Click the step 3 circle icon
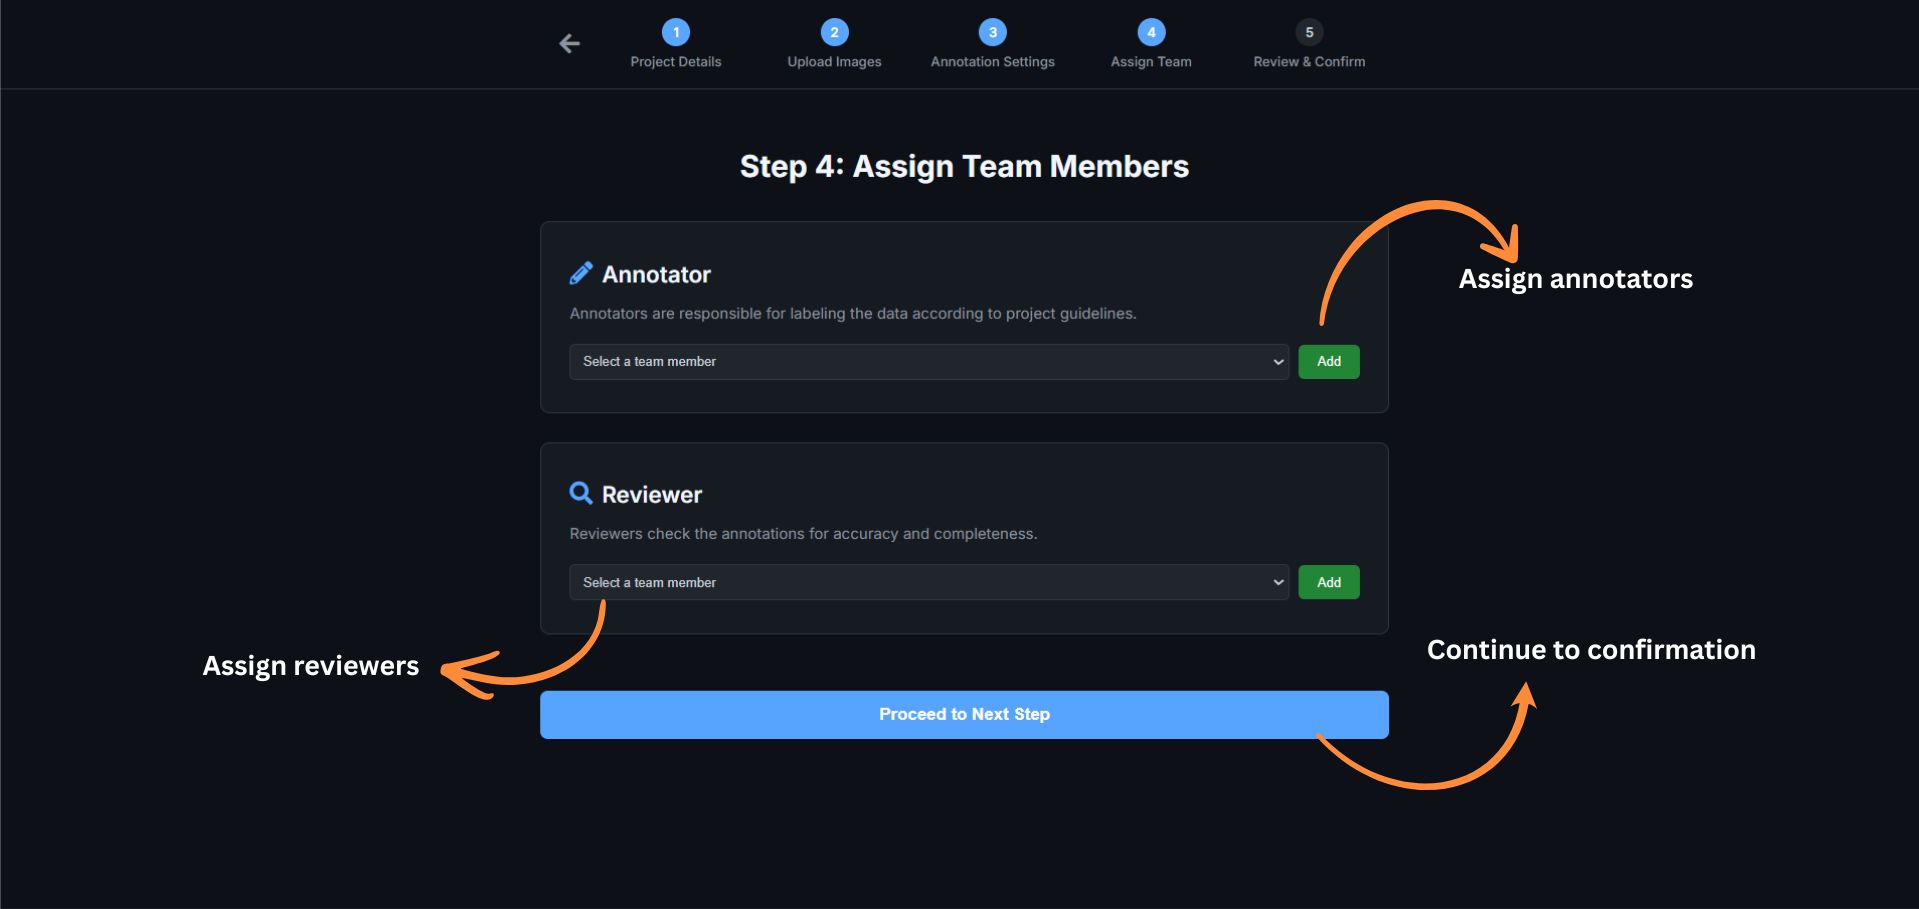 tap(992, 32)
